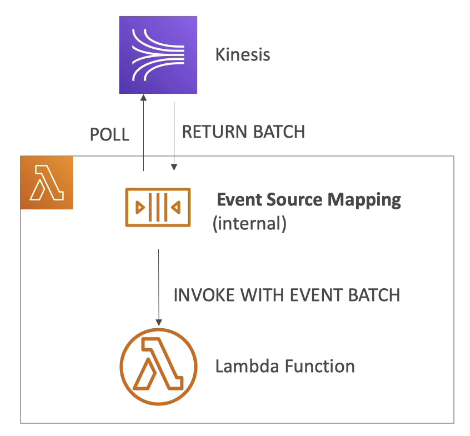Select the Event Source Mapping queue icon
The image size is (470, 436).
pos(158,207)
